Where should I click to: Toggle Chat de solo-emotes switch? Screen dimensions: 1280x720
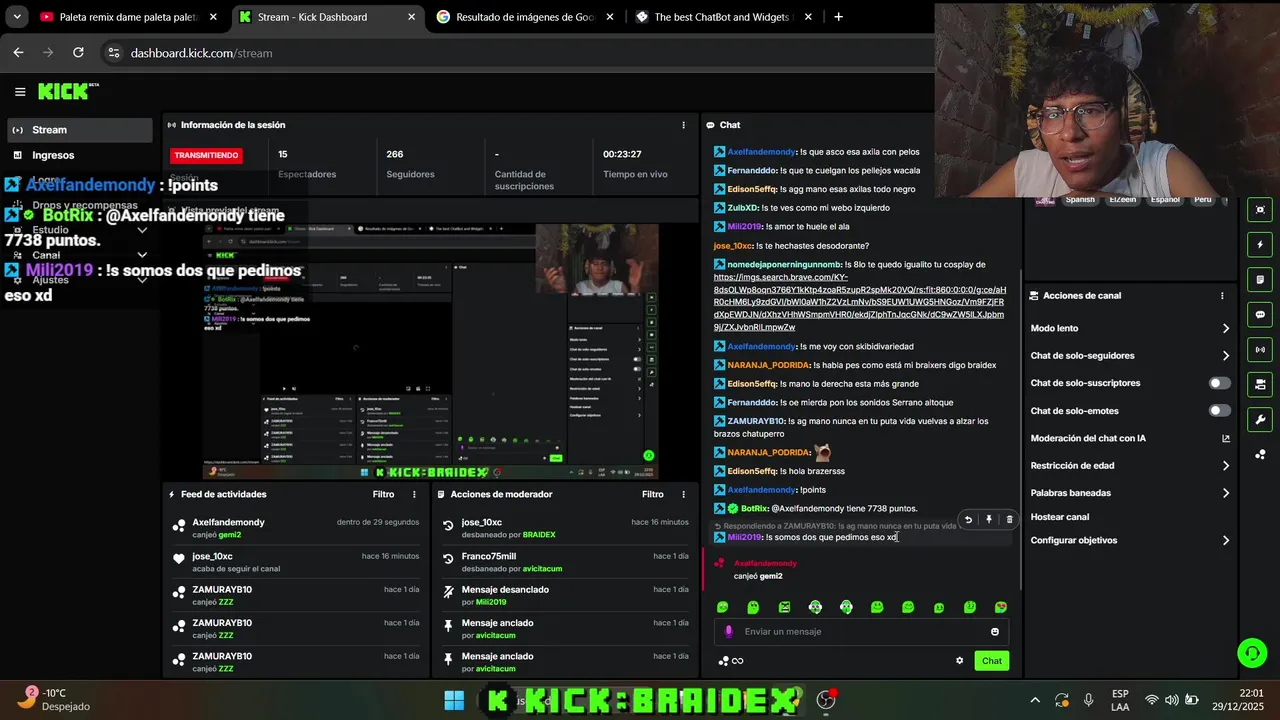(1220, 411)
